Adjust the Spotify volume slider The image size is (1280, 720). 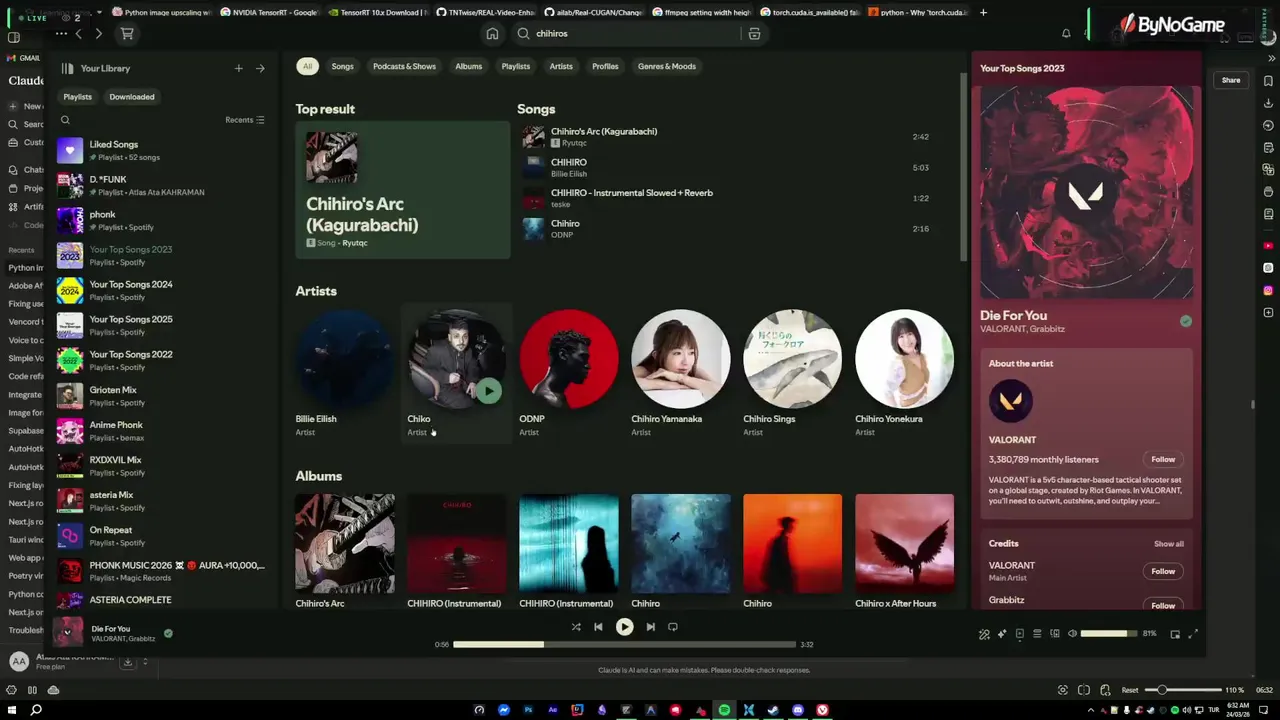point(1108,634)
